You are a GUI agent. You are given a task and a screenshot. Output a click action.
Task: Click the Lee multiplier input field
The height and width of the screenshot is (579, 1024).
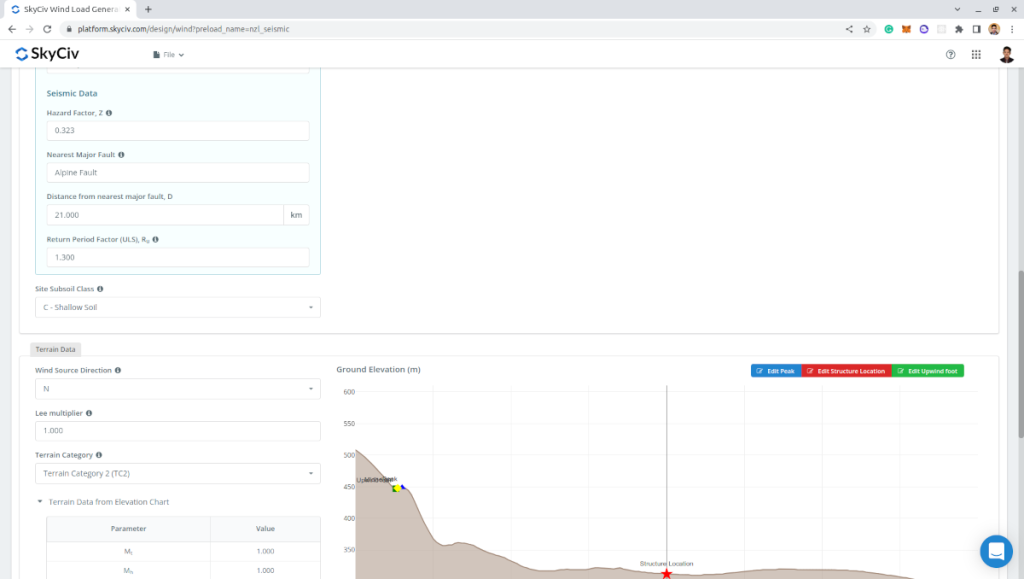point(177,432)
